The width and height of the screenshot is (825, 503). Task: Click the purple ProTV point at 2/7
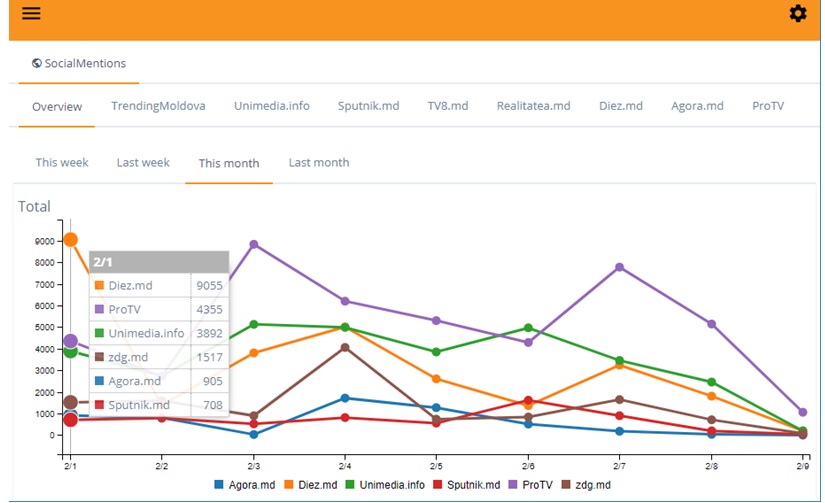coord(619,267)
